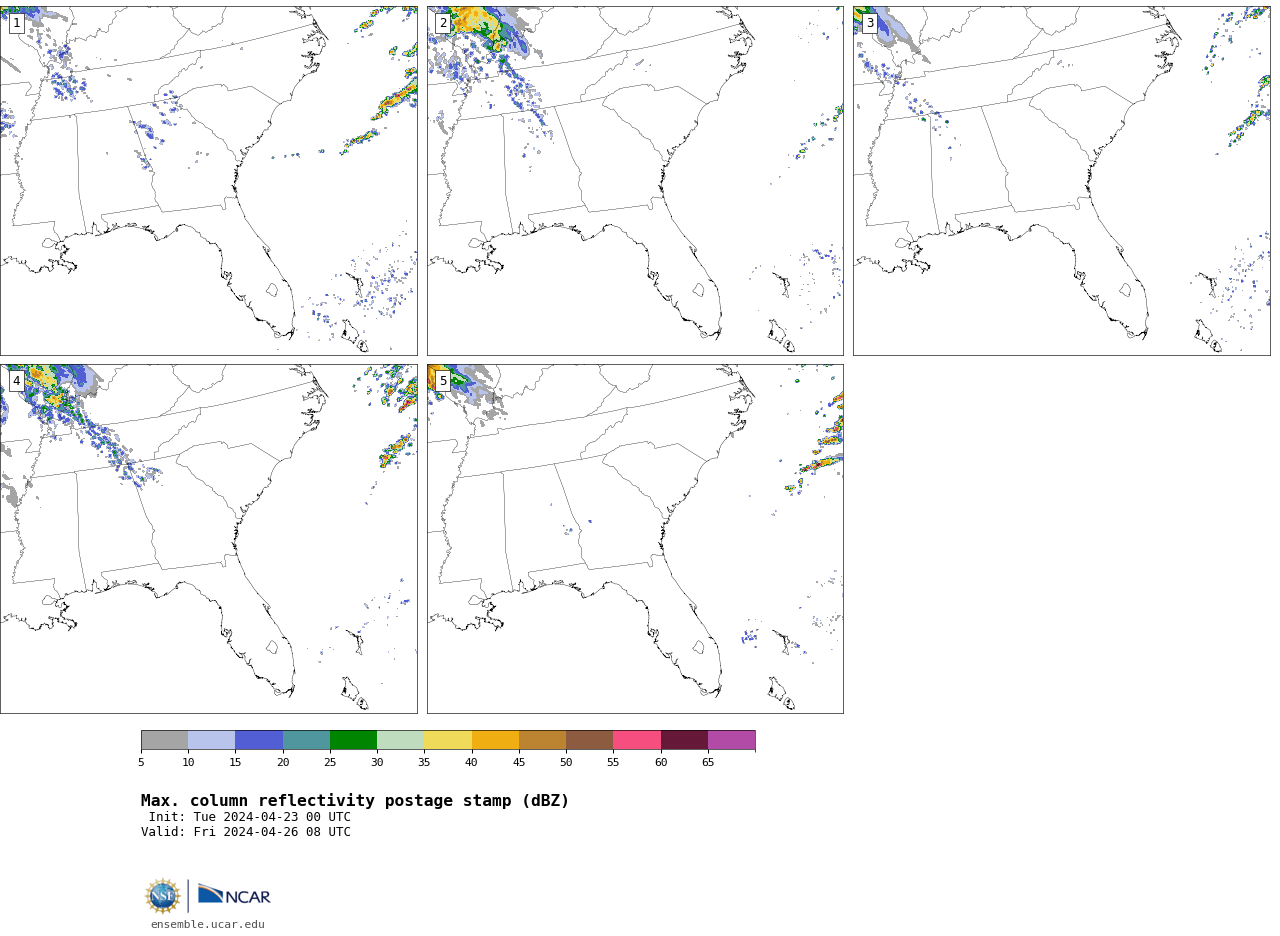Screen dimensions: 1280x936
Task: Click the gray 5-10 dBZ swatch
Action: [x=164, y=740]
